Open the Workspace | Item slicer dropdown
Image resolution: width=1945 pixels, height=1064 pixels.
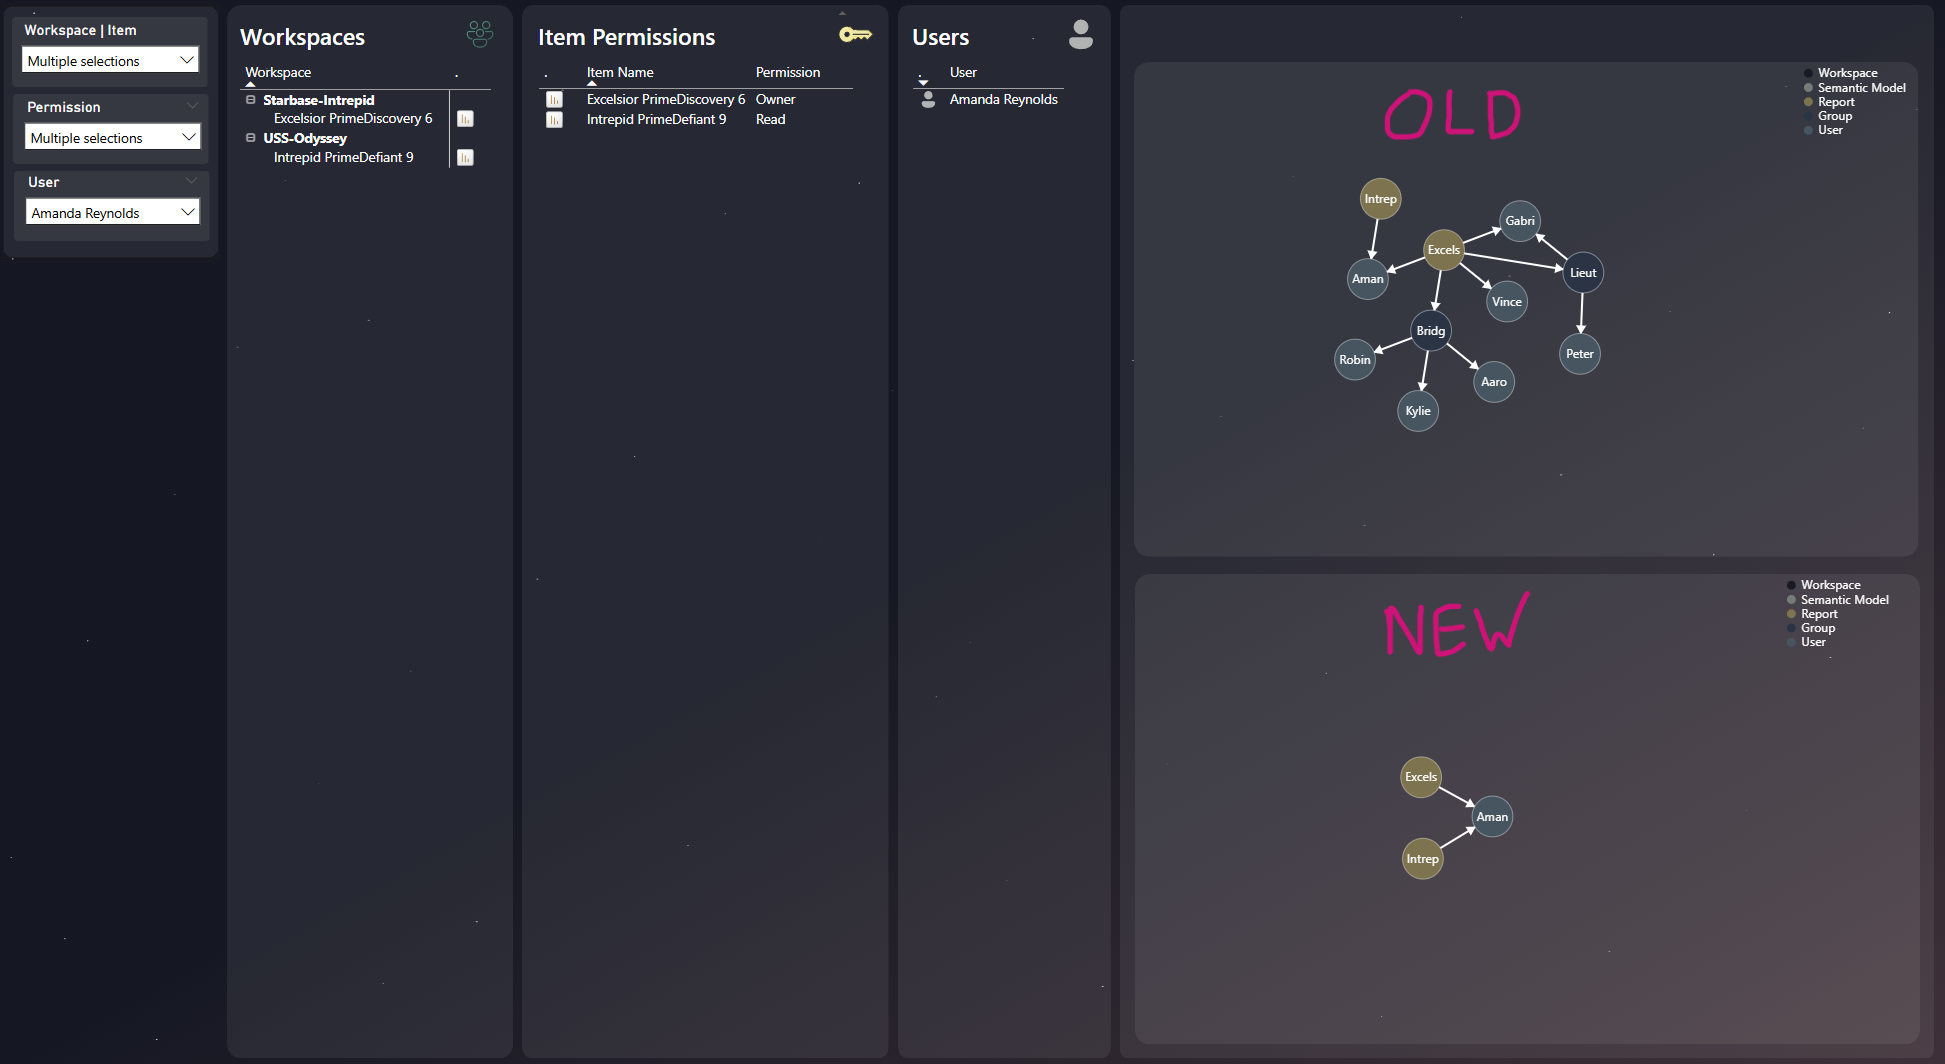click(186, 61)
